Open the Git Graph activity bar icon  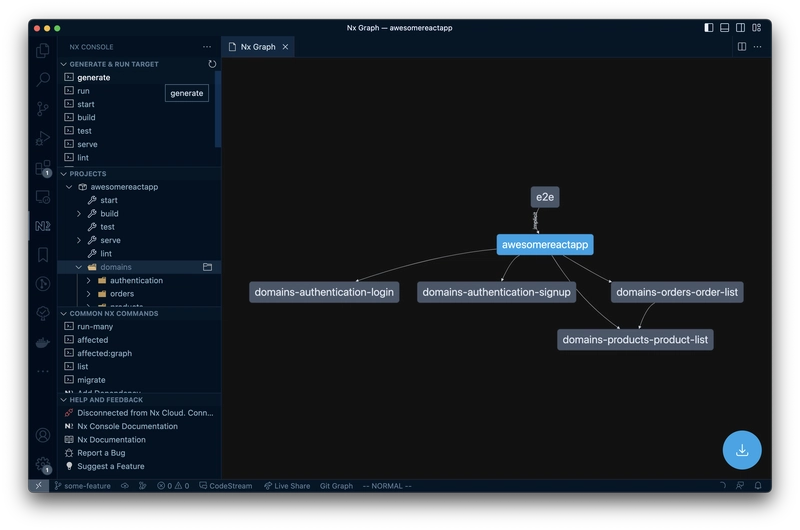43,284
